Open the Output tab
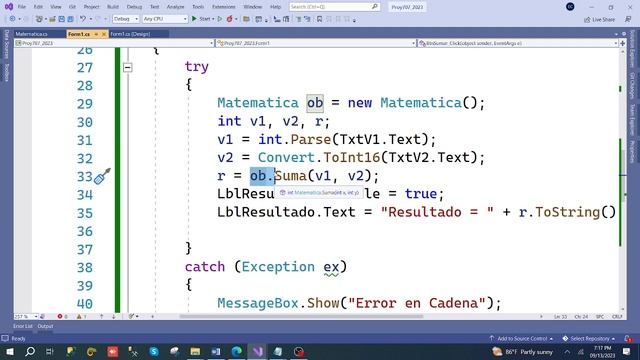The image size is (640, 360). click(45, 326)
